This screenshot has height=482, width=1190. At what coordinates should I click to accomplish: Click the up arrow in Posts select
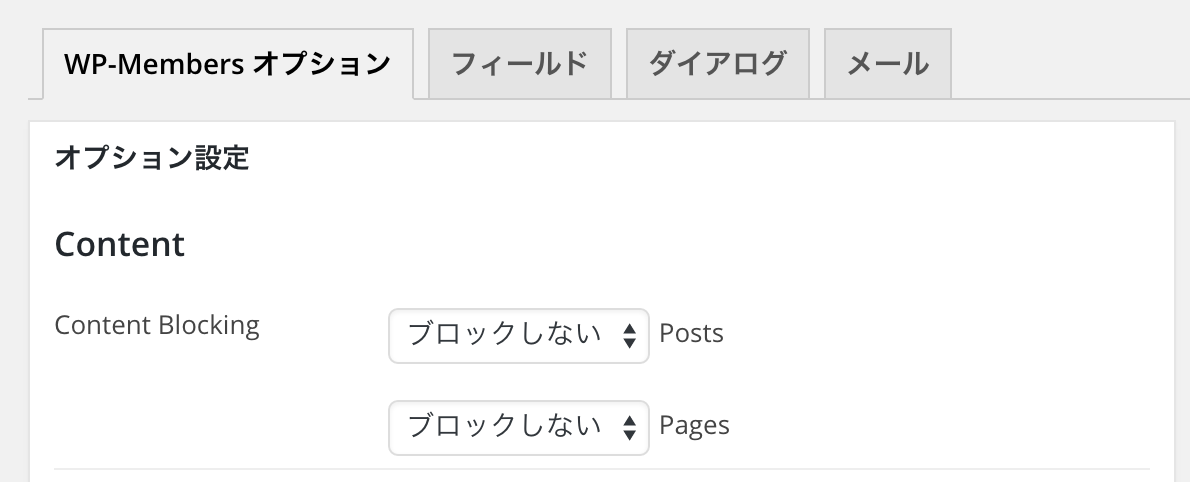click(629, 328)
